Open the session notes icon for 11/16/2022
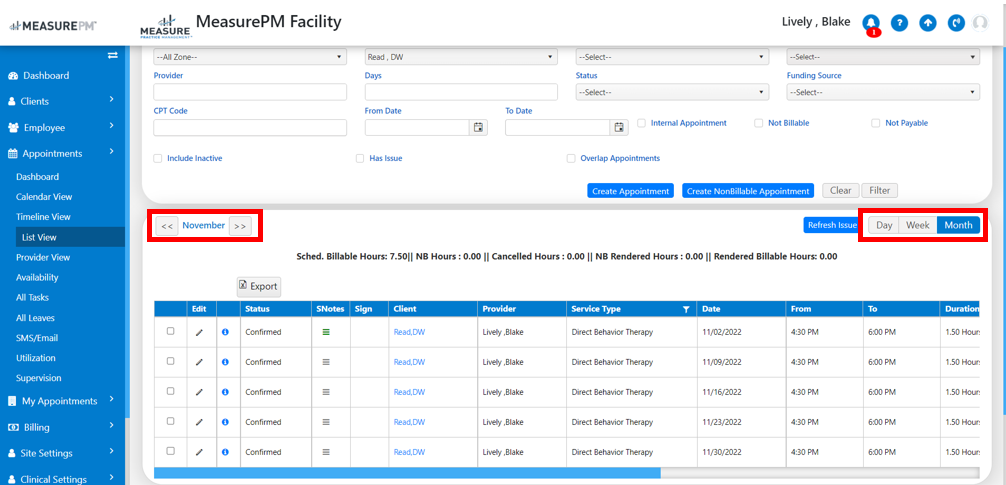Screen dimensions: 1006x485 pos(325,392)
